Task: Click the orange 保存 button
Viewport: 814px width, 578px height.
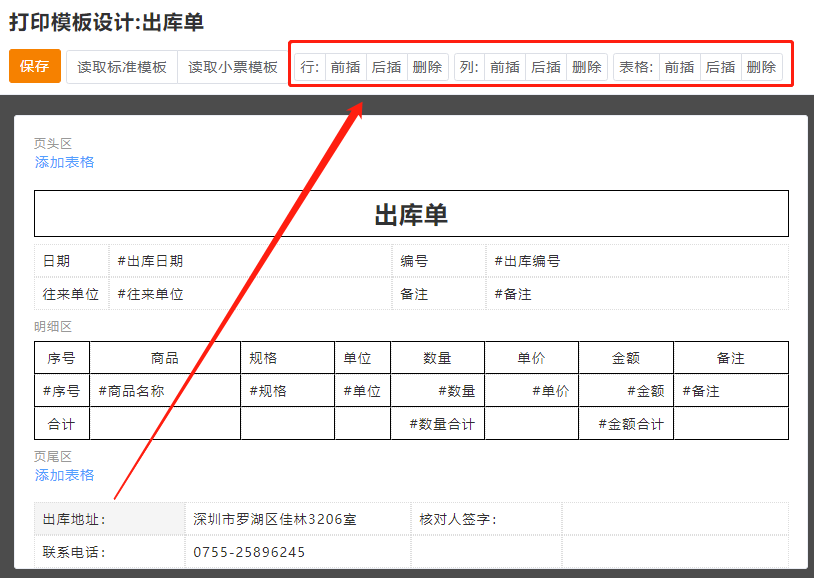Action: (35, 67)
